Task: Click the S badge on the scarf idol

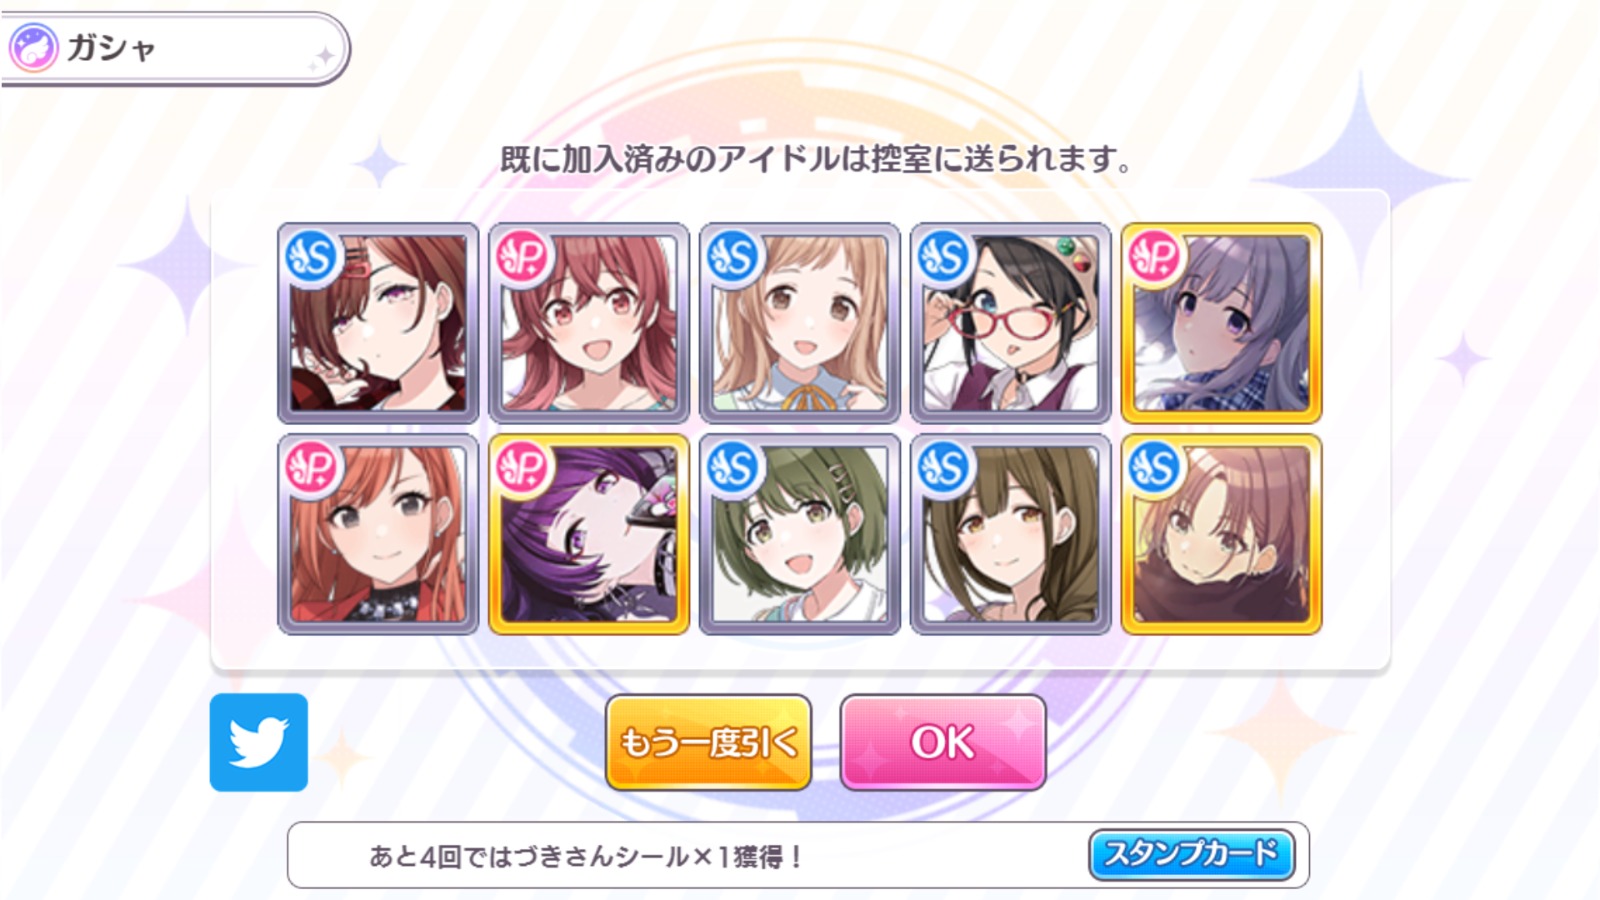Action: pos(1155,469)
